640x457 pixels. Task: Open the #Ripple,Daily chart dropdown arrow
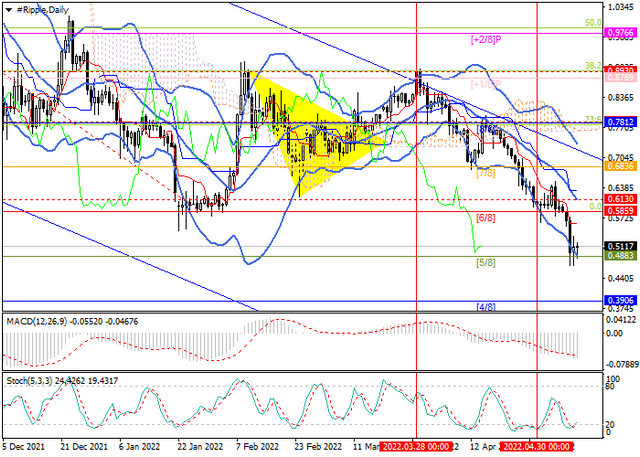[8, 10]
